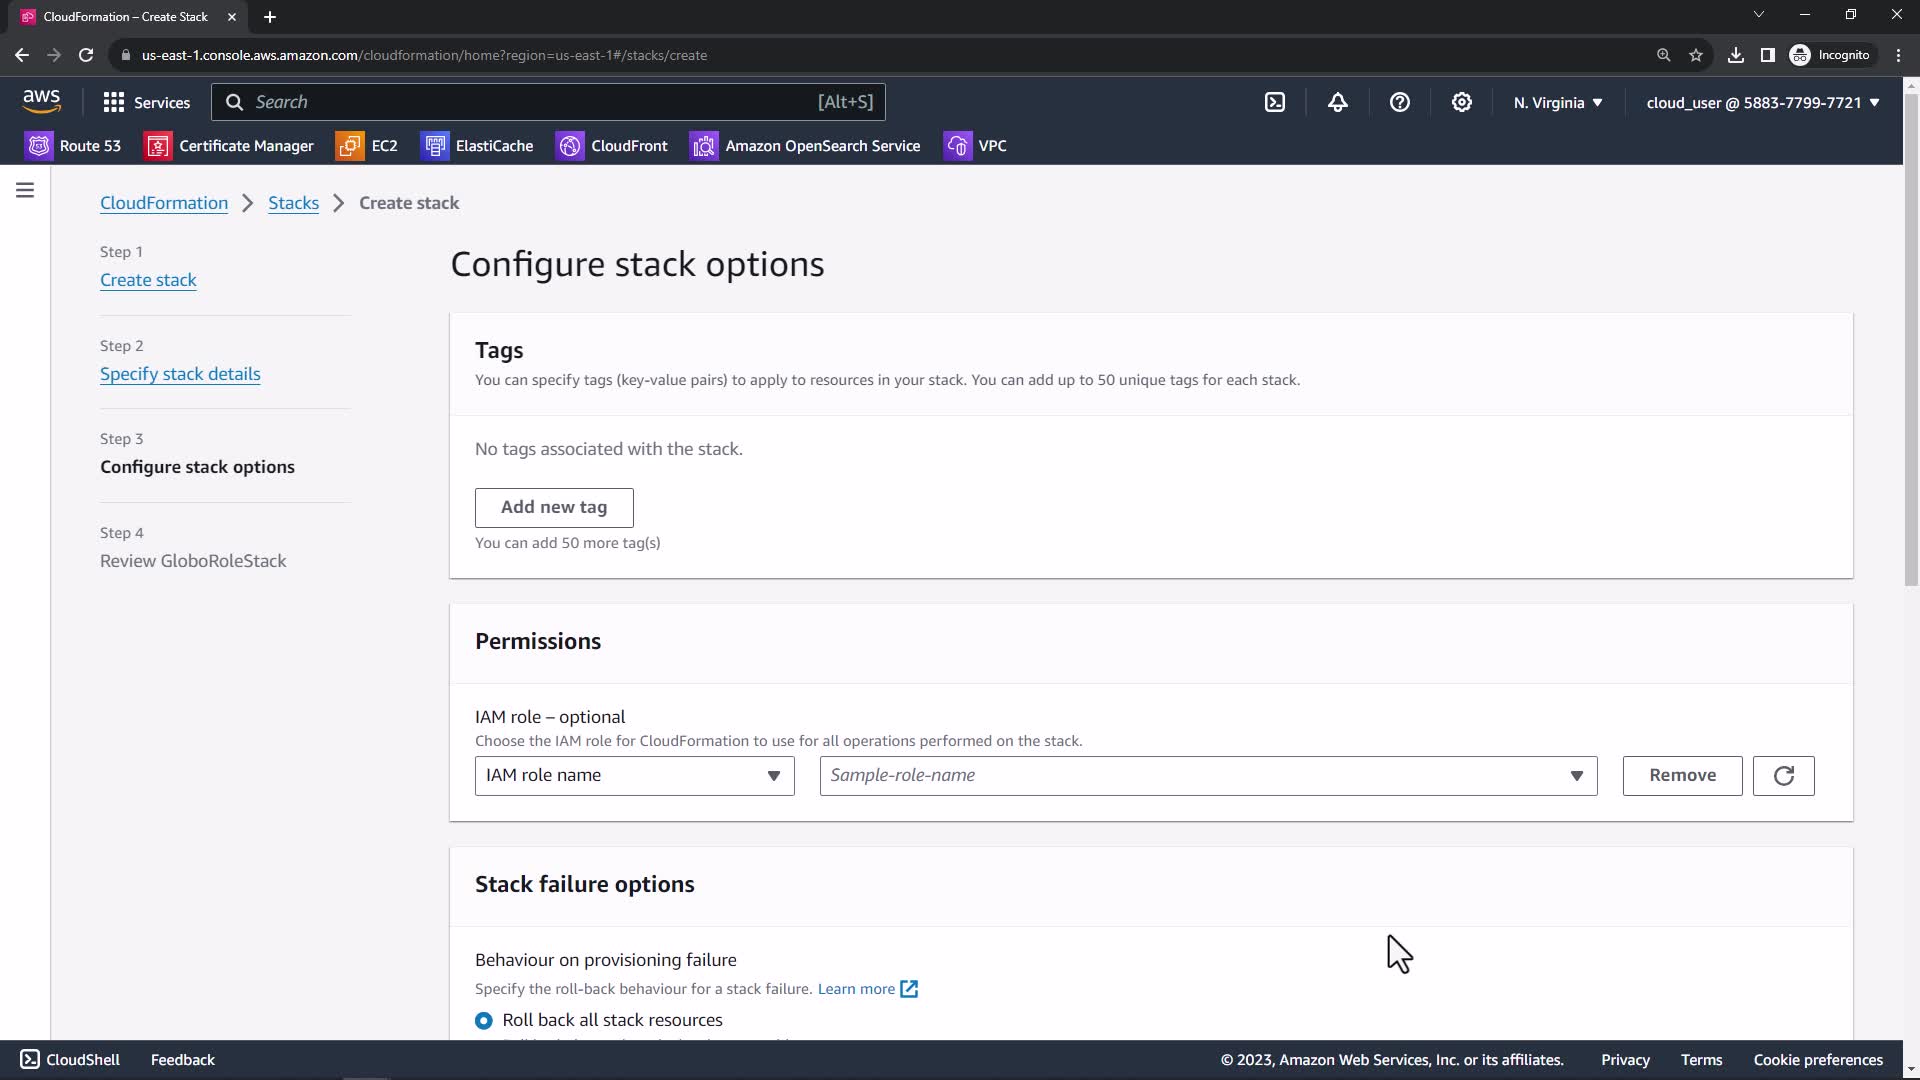Expand the IAM role name dropdown
Image resolution: width=1920 pixels, height=1080 pixels.
(x=634, y=776)
